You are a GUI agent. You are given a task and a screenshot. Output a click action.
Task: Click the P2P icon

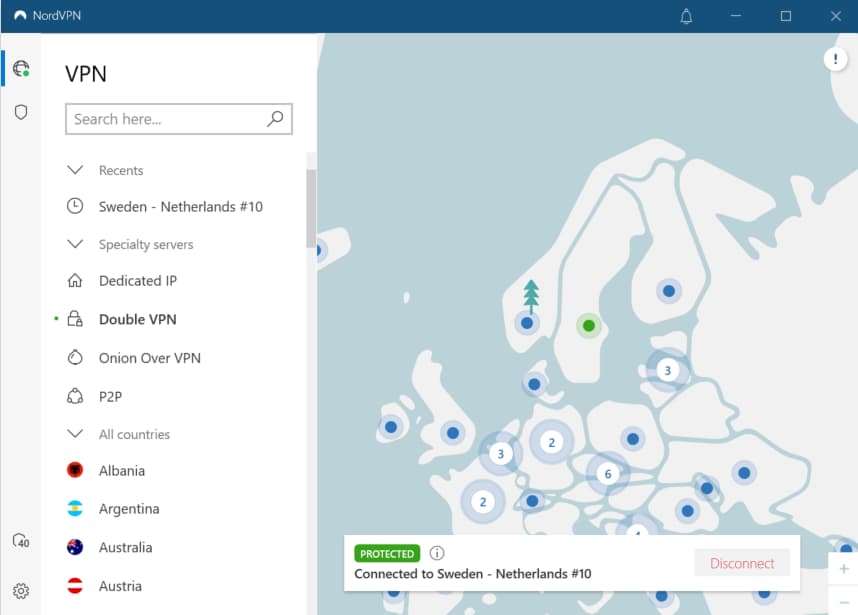[x=75, y=396]
